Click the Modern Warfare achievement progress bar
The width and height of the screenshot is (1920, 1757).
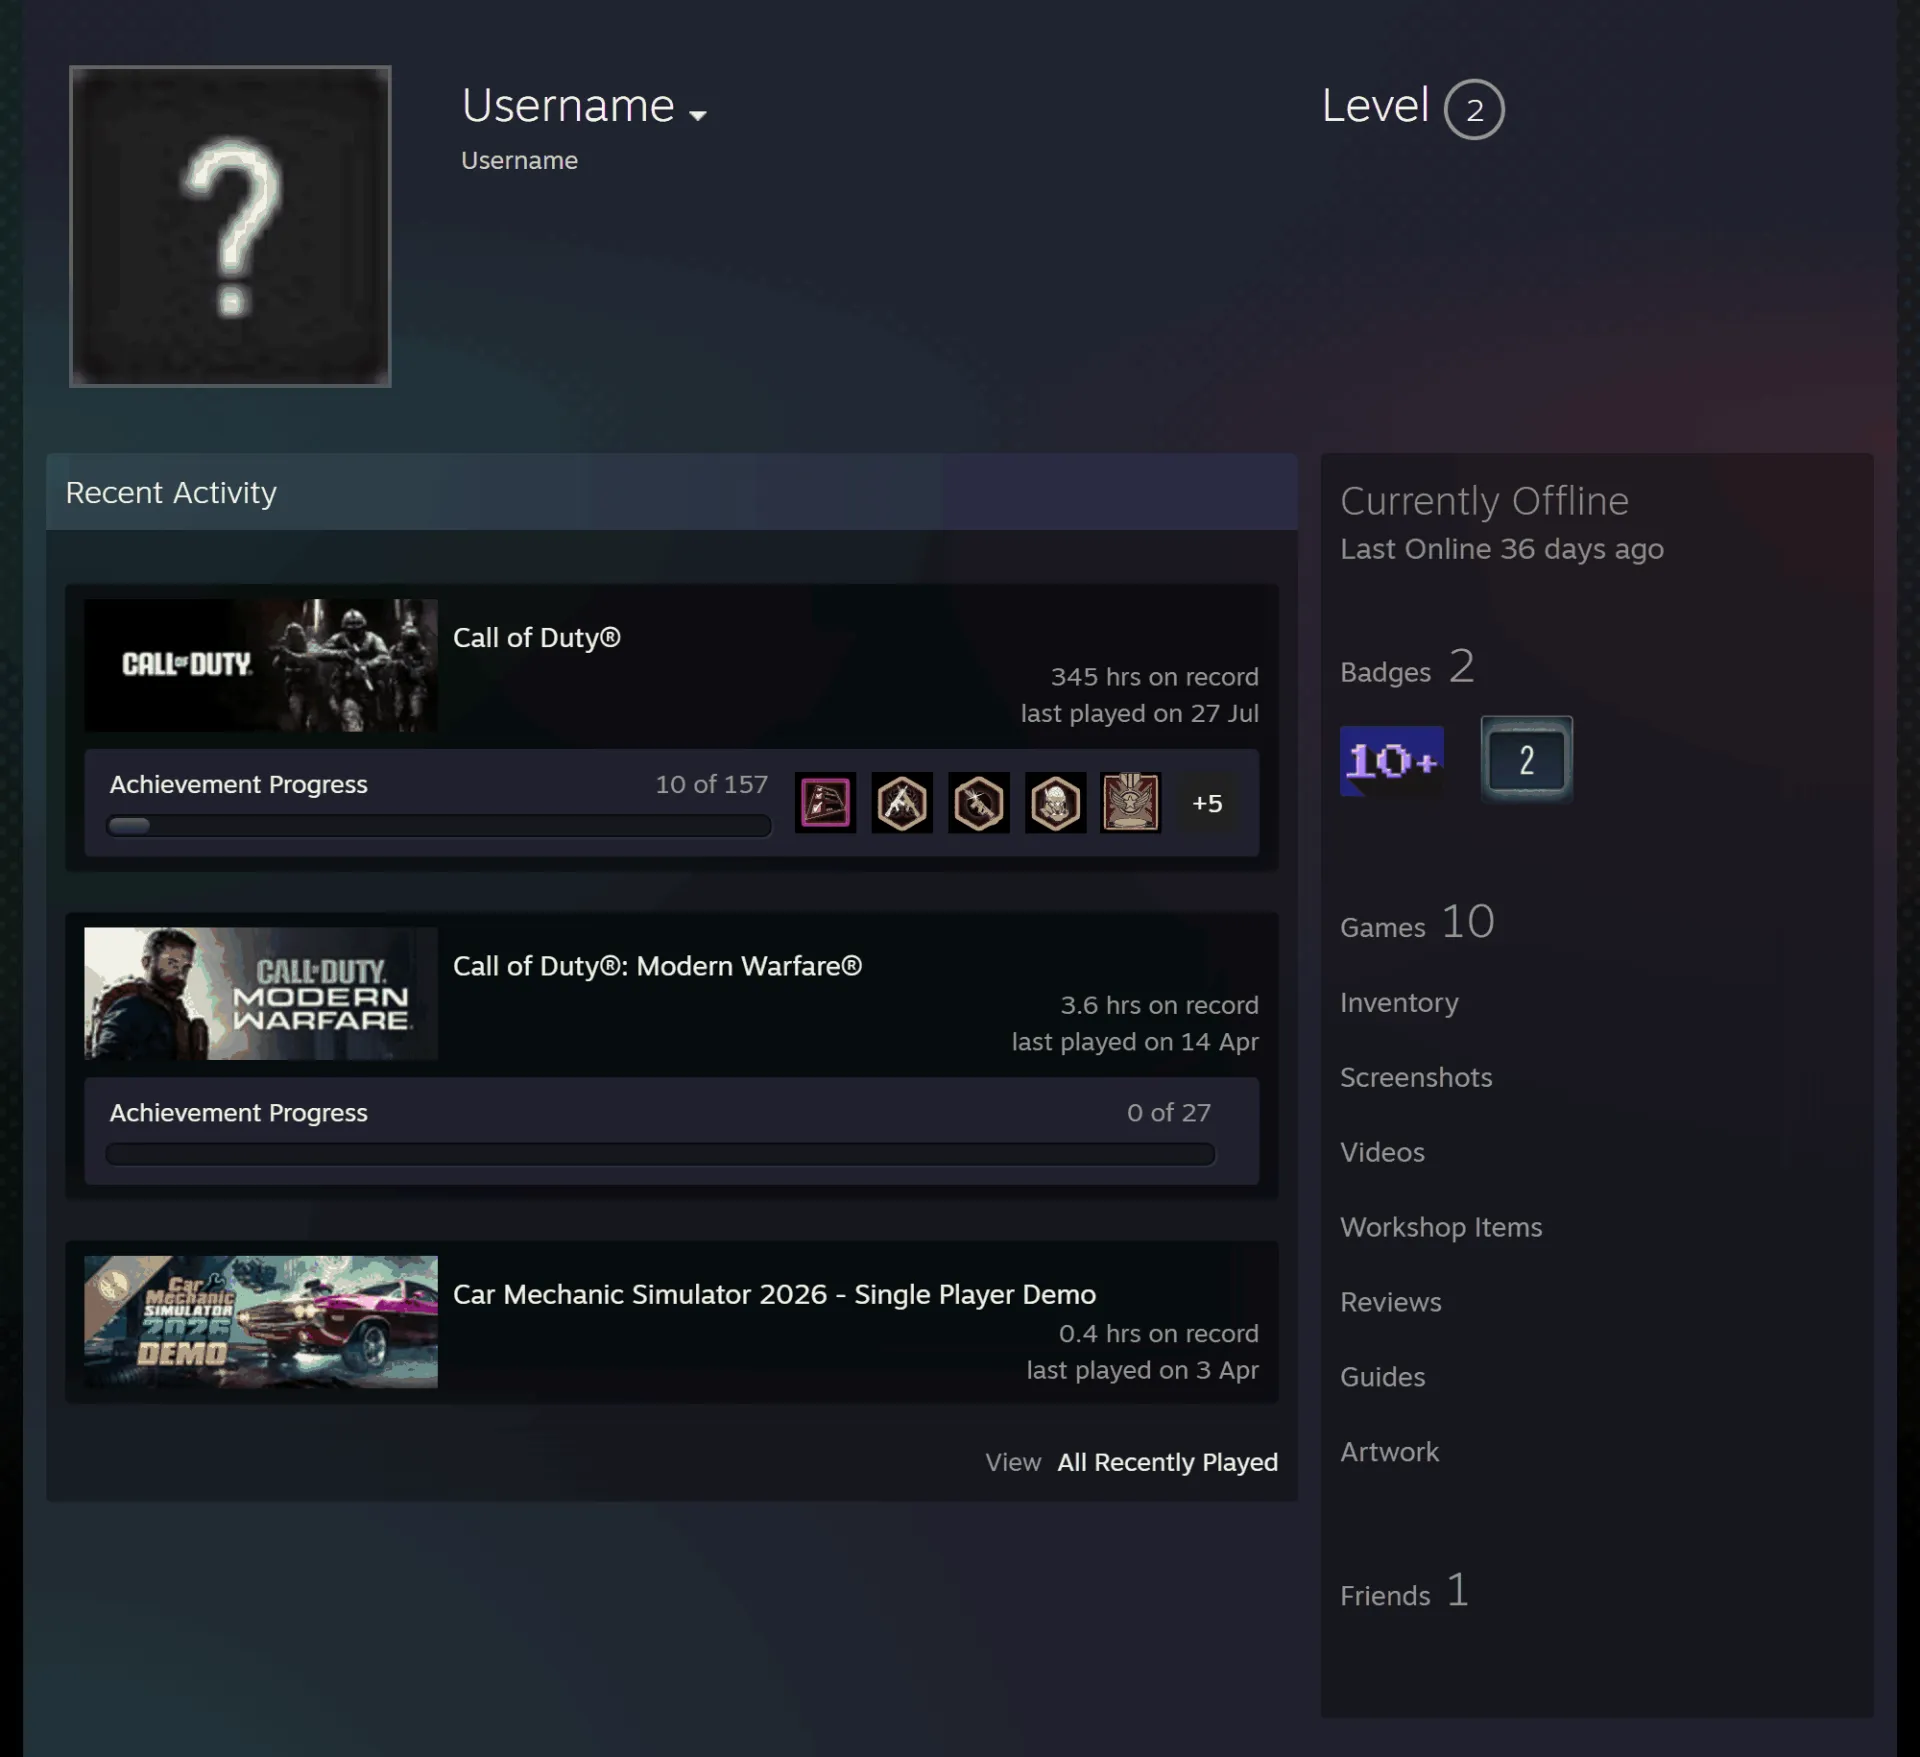pyautogui.click(x=660, y=1154)
